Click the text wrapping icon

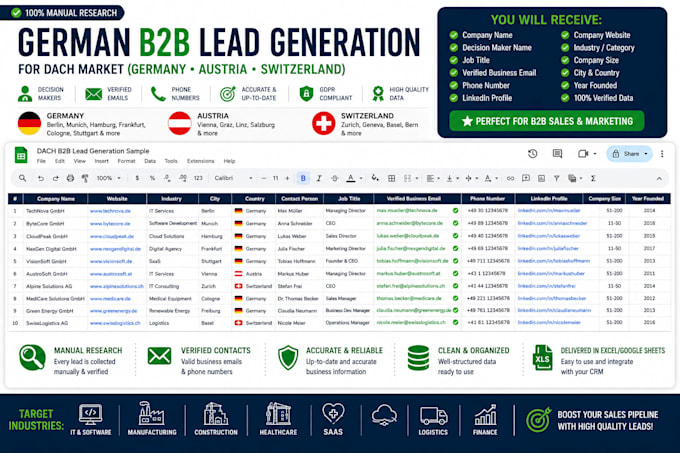pos(468,178)
